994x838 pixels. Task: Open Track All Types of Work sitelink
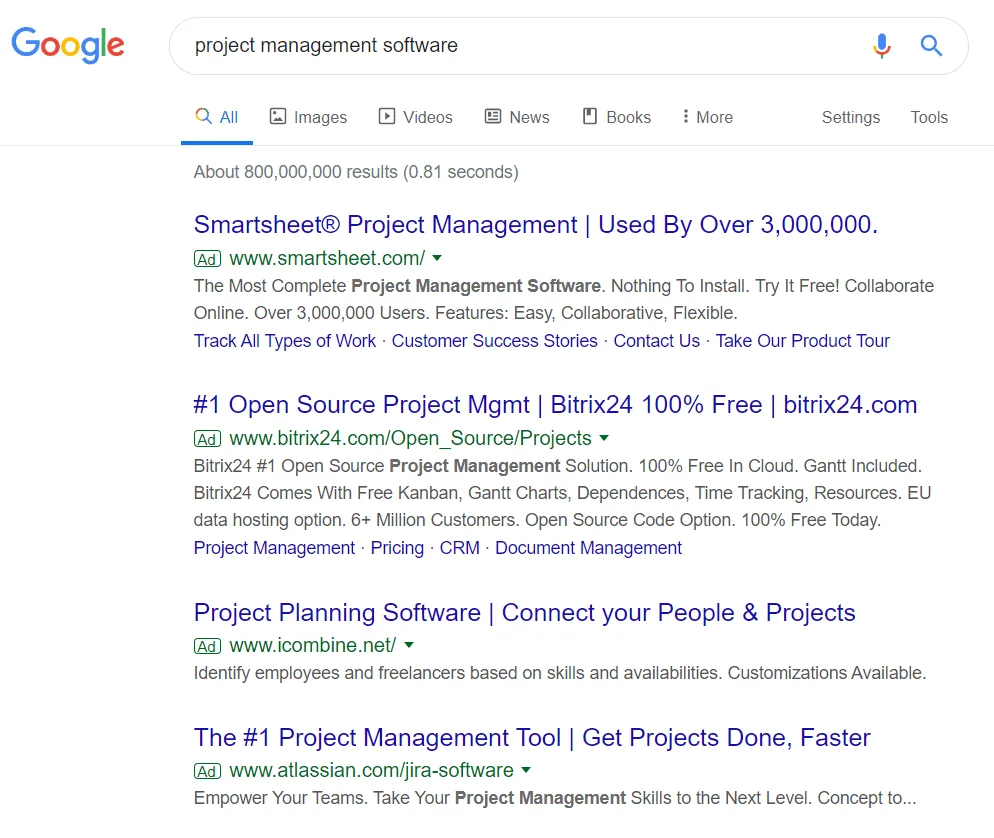[x=285, y=341]
